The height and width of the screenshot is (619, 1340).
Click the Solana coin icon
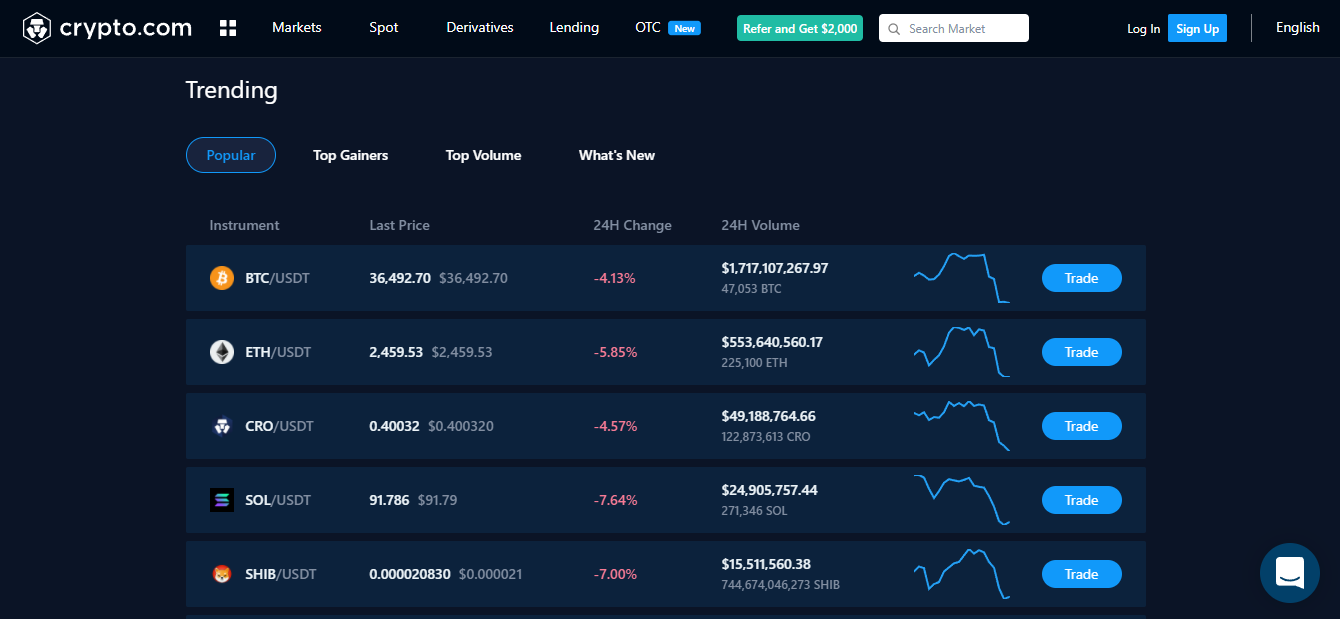tap(222, 500)
